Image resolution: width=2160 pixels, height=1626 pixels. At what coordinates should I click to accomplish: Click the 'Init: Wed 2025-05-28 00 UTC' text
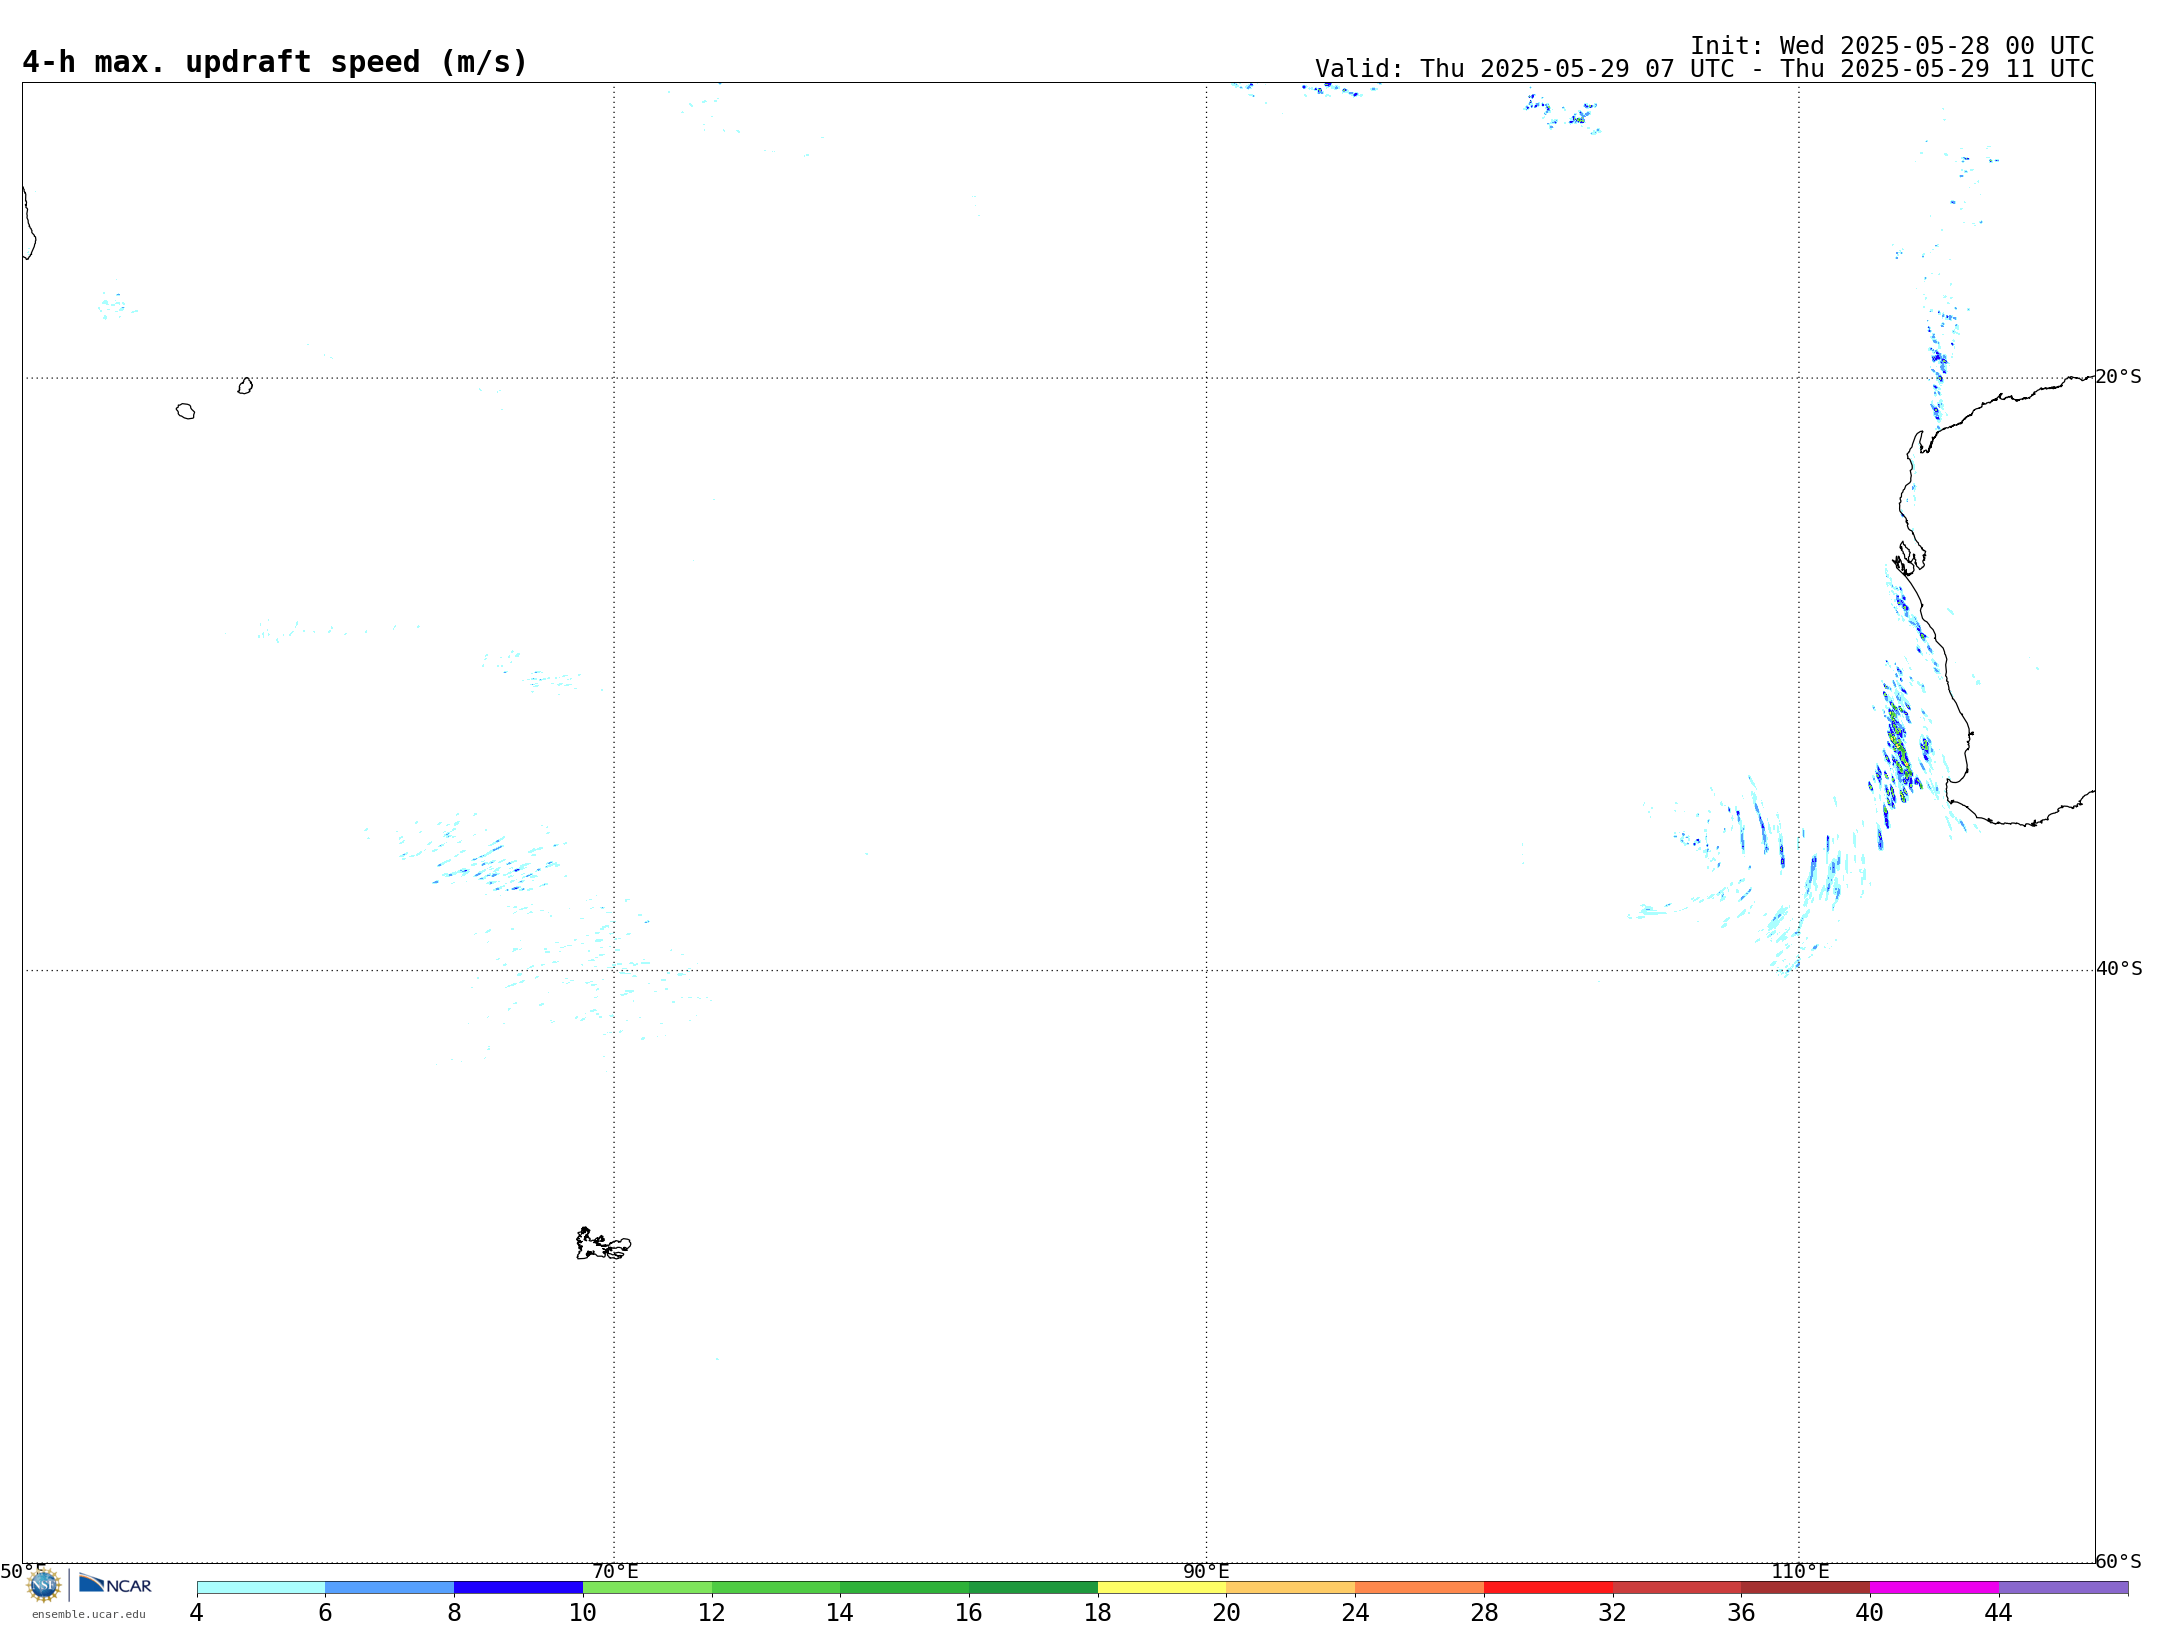(1892, 46)
